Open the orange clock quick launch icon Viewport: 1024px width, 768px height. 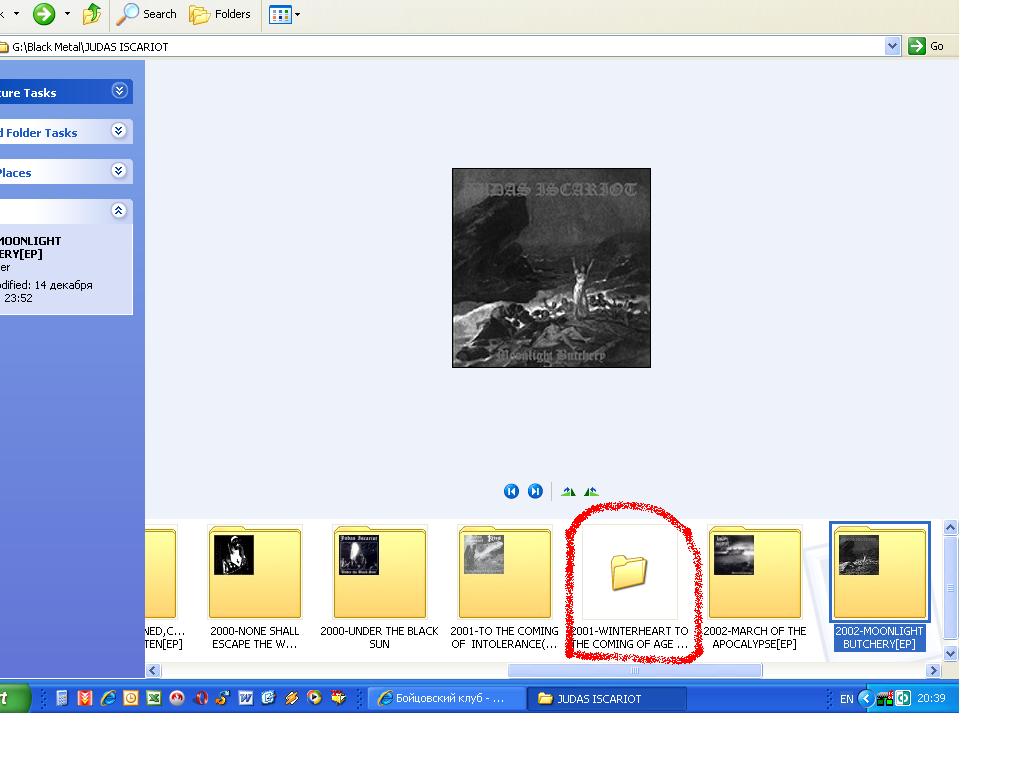click(x=131, y=698)
